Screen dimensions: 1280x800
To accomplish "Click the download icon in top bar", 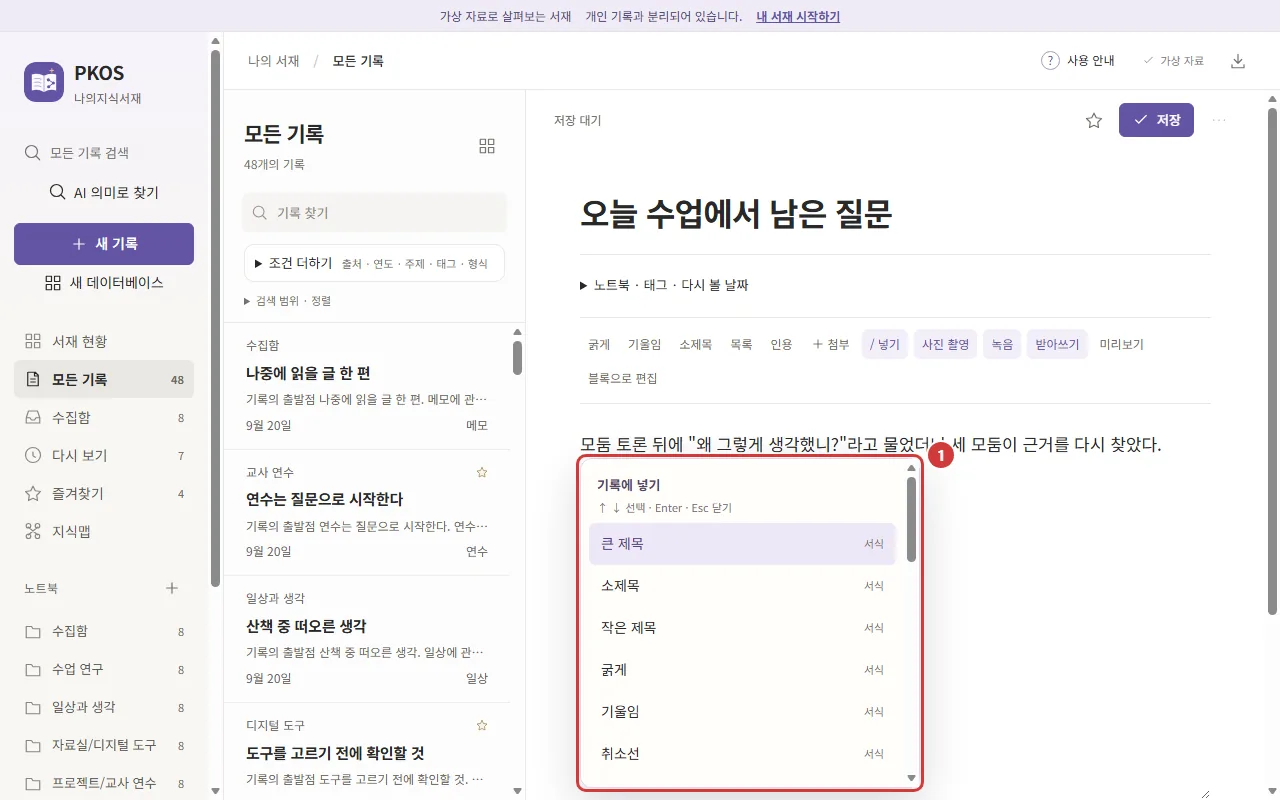I will (1238, 61).
